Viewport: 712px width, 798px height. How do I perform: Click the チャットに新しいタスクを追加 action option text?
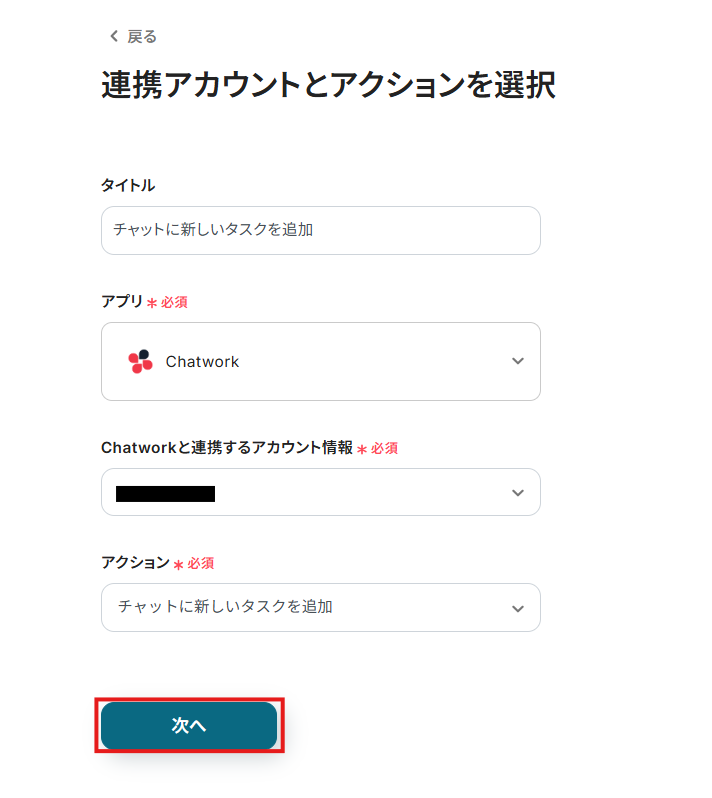point(225,607)
